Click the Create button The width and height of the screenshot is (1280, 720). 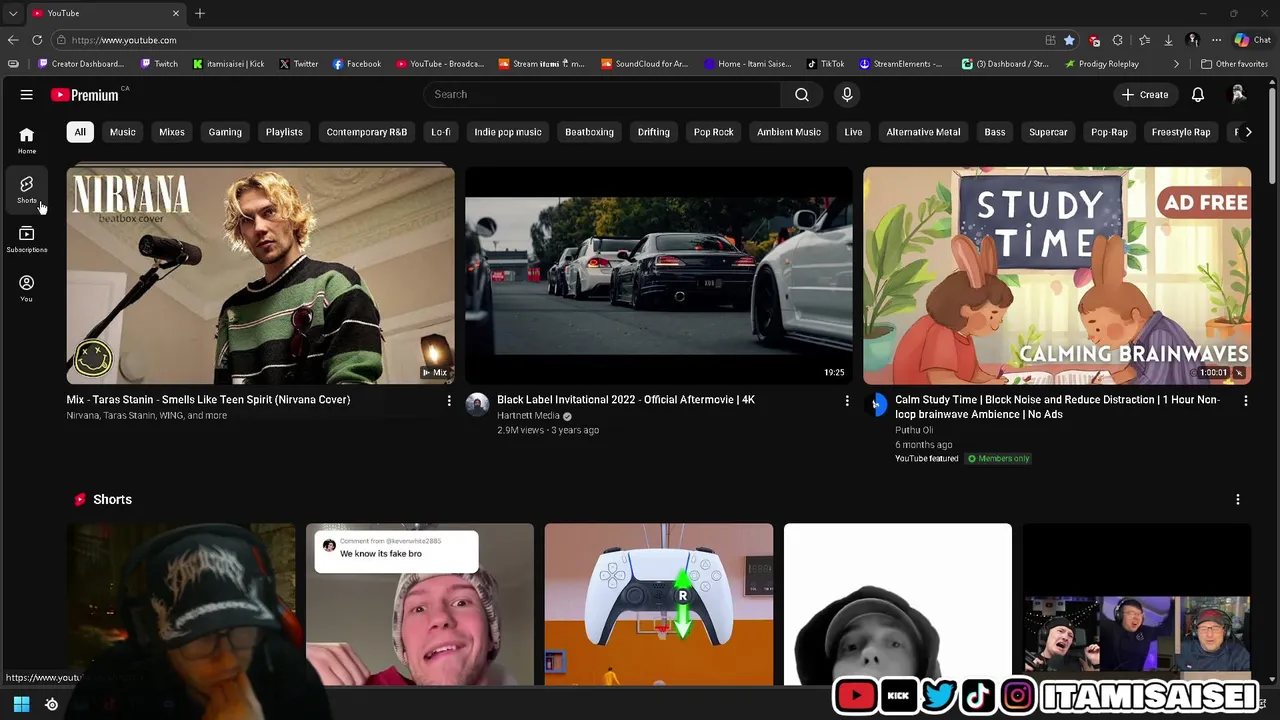[1145, 94]
